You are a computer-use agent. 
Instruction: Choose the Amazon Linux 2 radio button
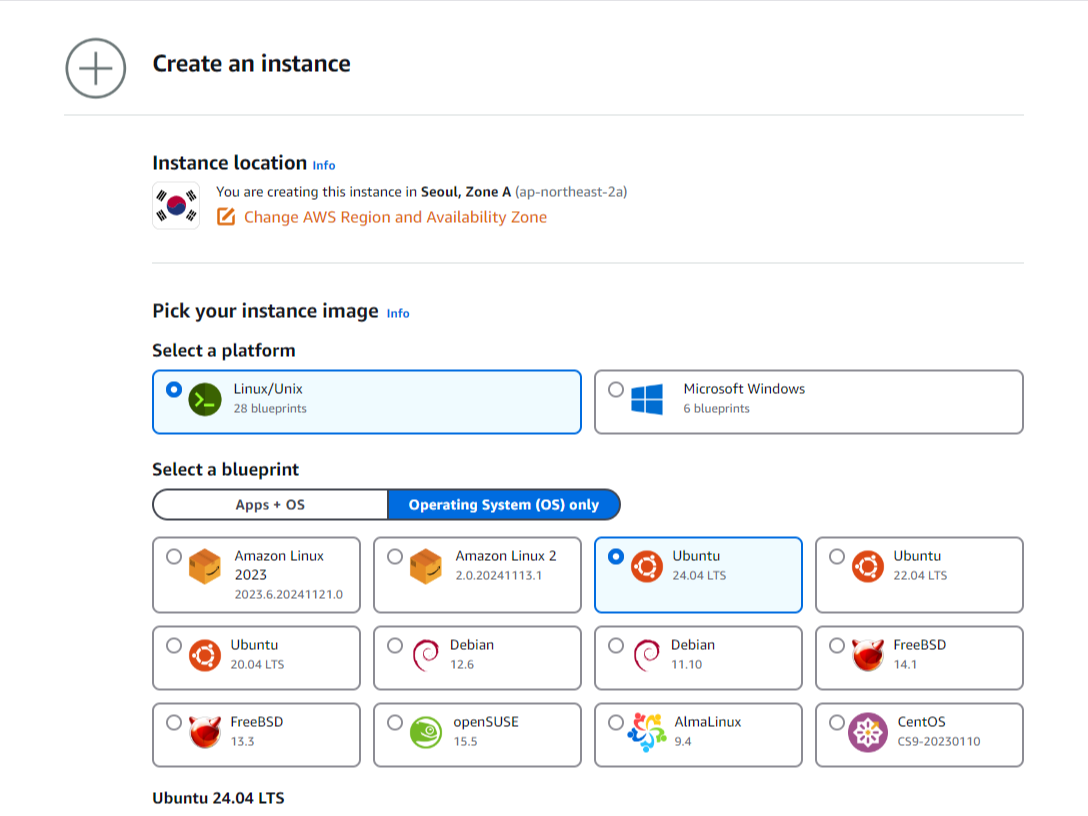(x=395, y=556)
